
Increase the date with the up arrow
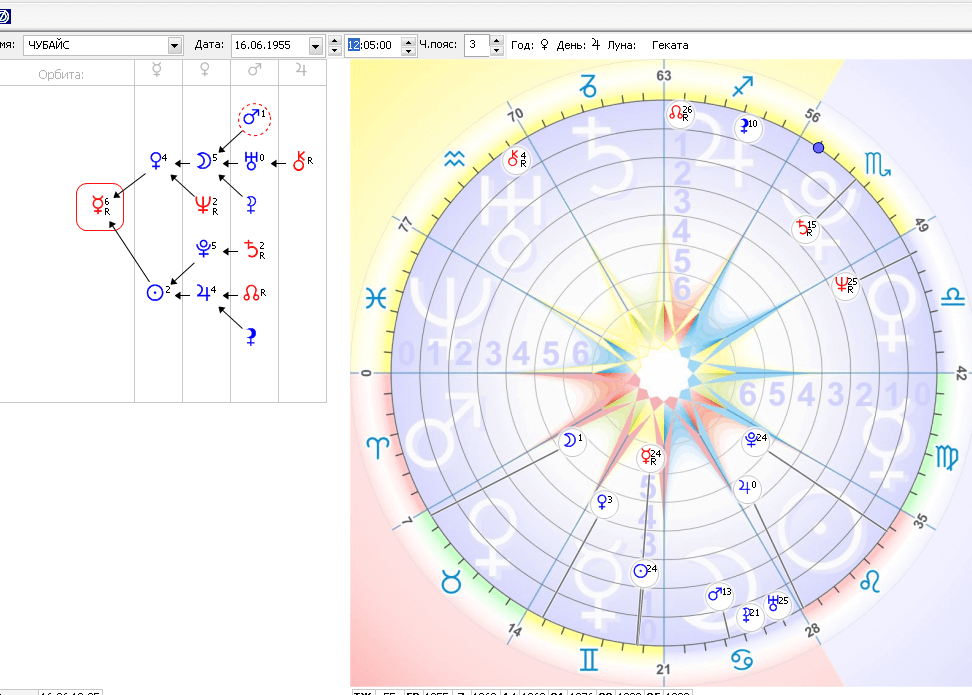click(335, 40)
